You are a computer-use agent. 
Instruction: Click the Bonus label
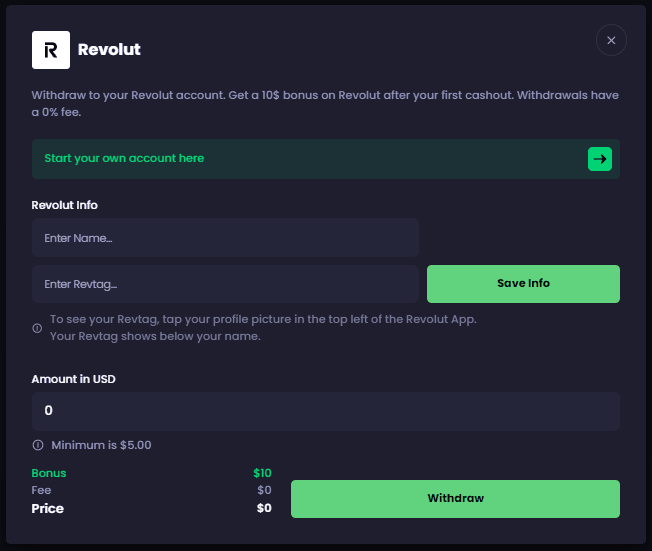click(x=48, y=473)
